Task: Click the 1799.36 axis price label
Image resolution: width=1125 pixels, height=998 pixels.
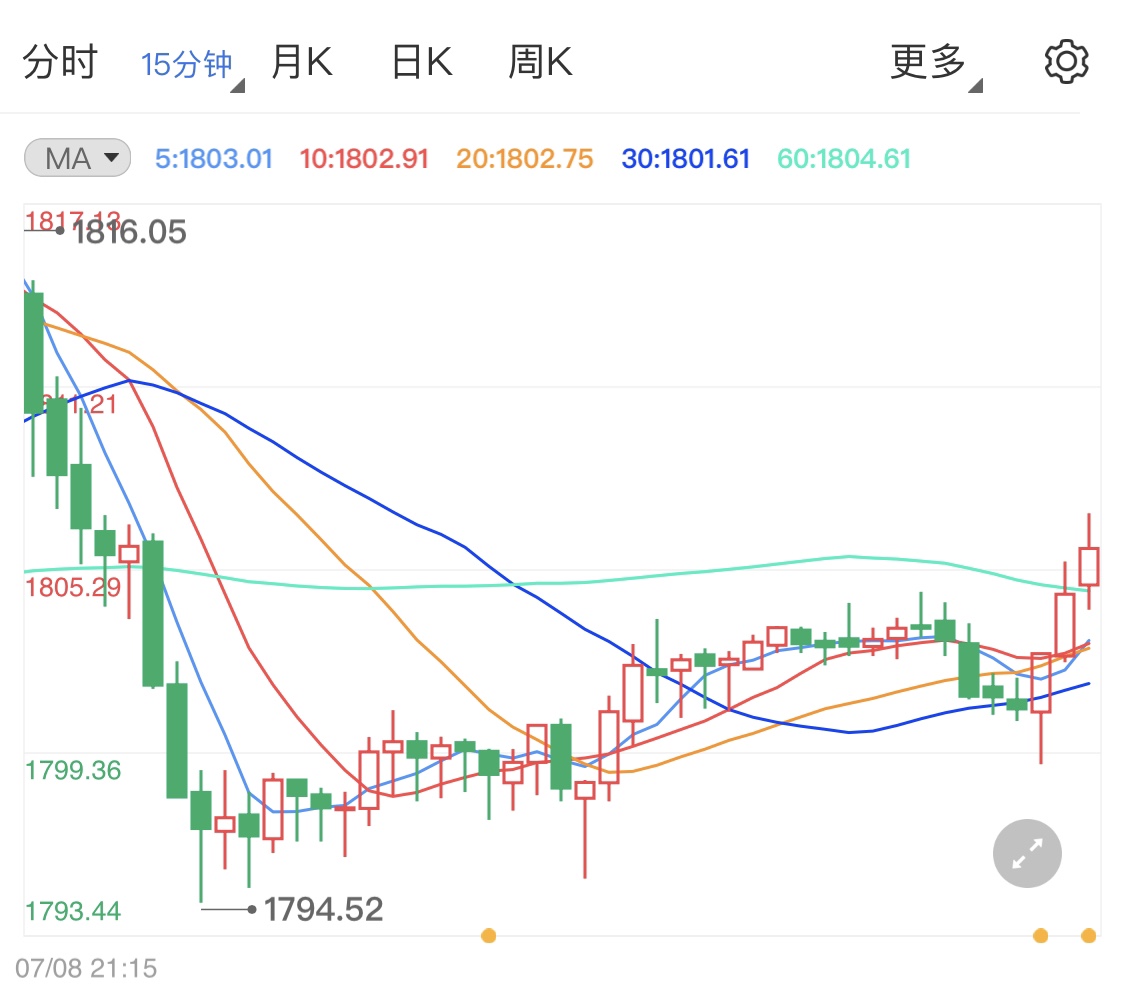Action: coord(73,771)
